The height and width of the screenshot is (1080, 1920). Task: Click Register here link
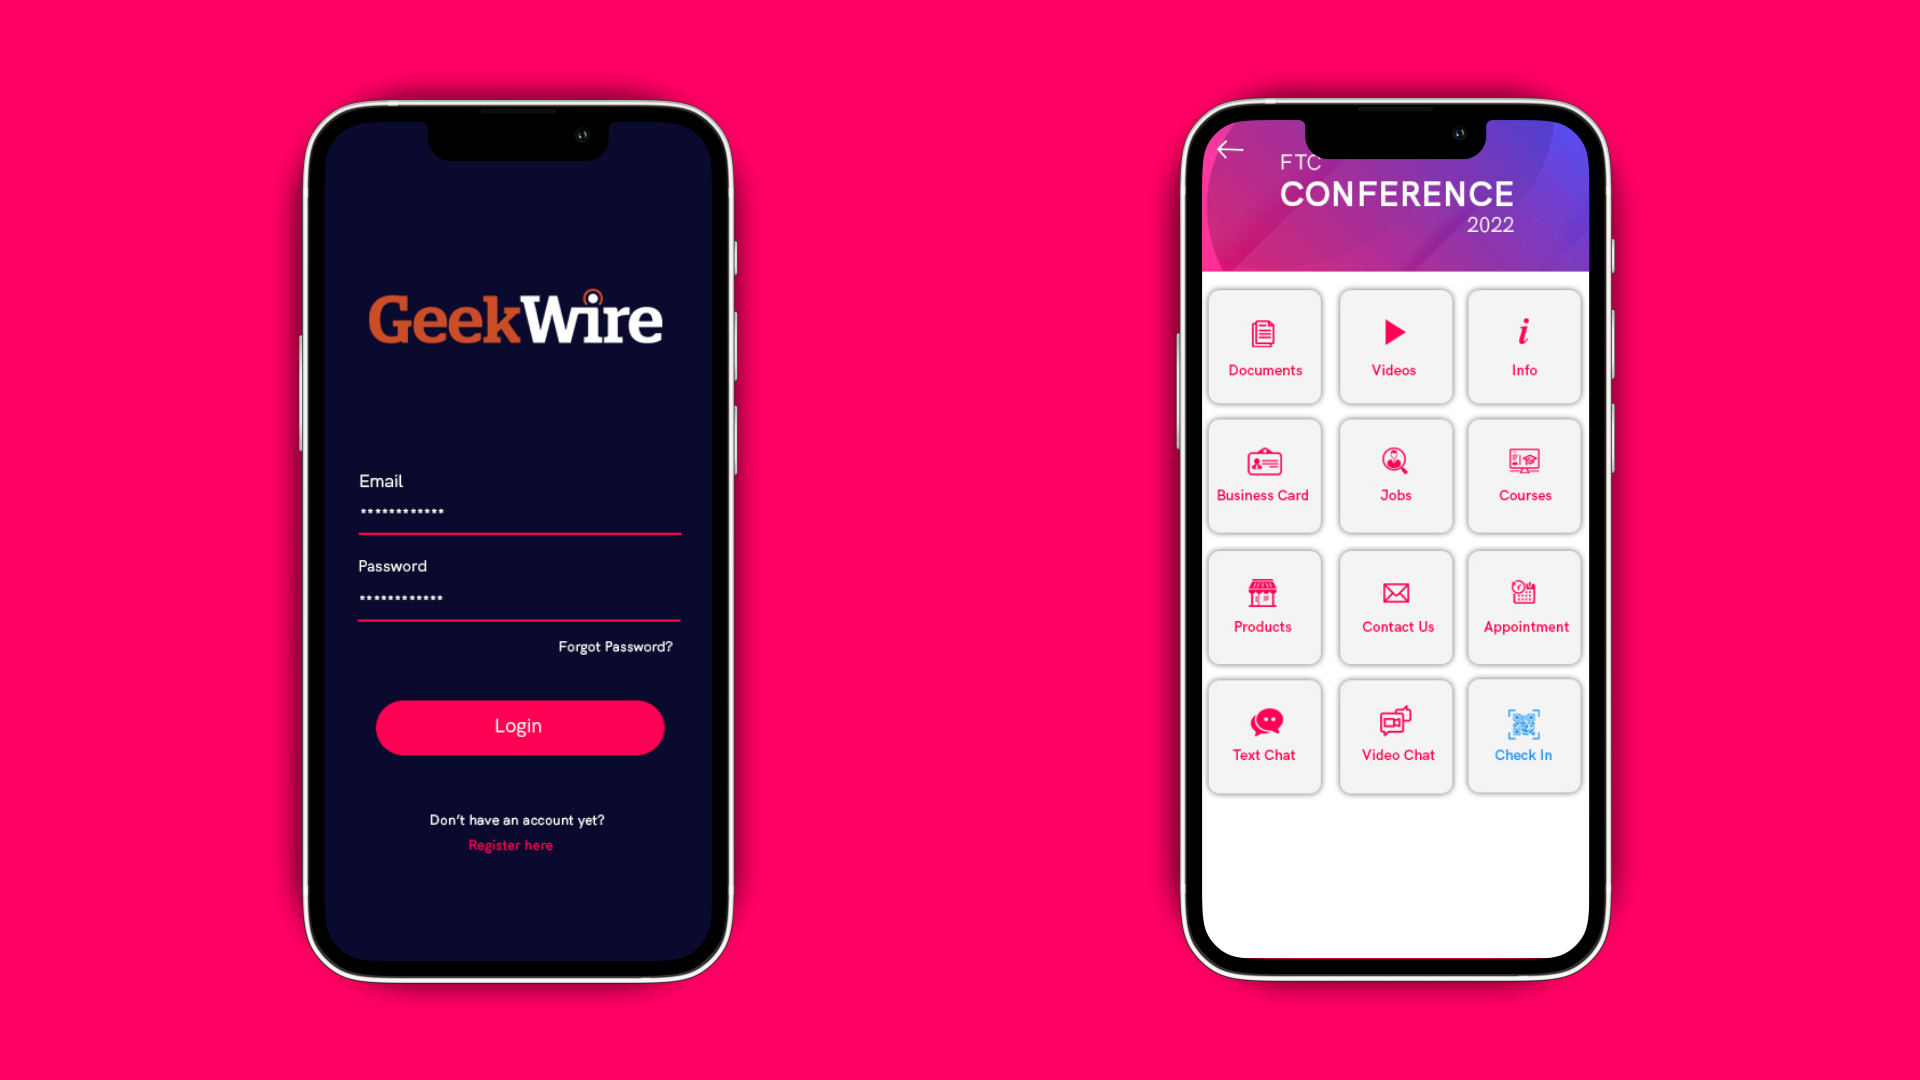click(x=512, y=845)
